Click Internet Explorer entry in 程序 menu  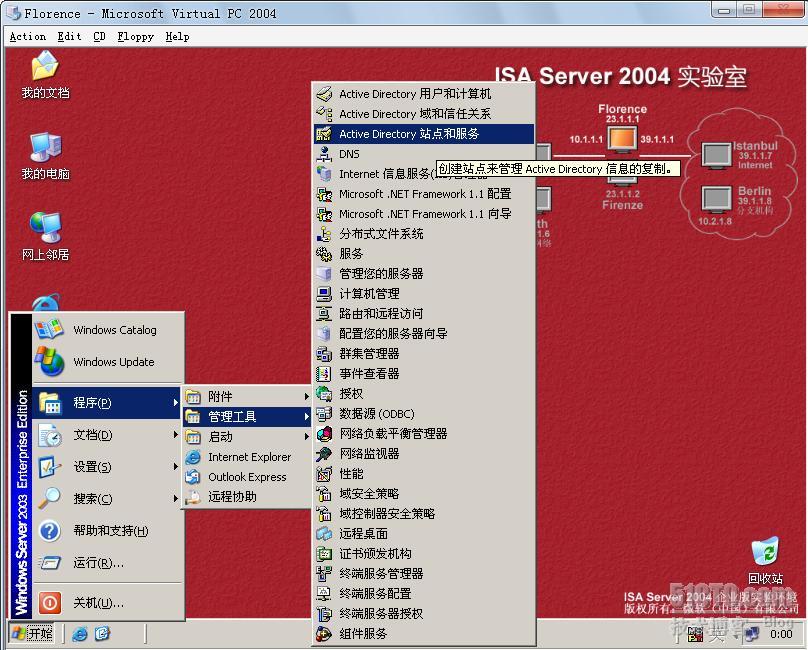tap(247, 457)
